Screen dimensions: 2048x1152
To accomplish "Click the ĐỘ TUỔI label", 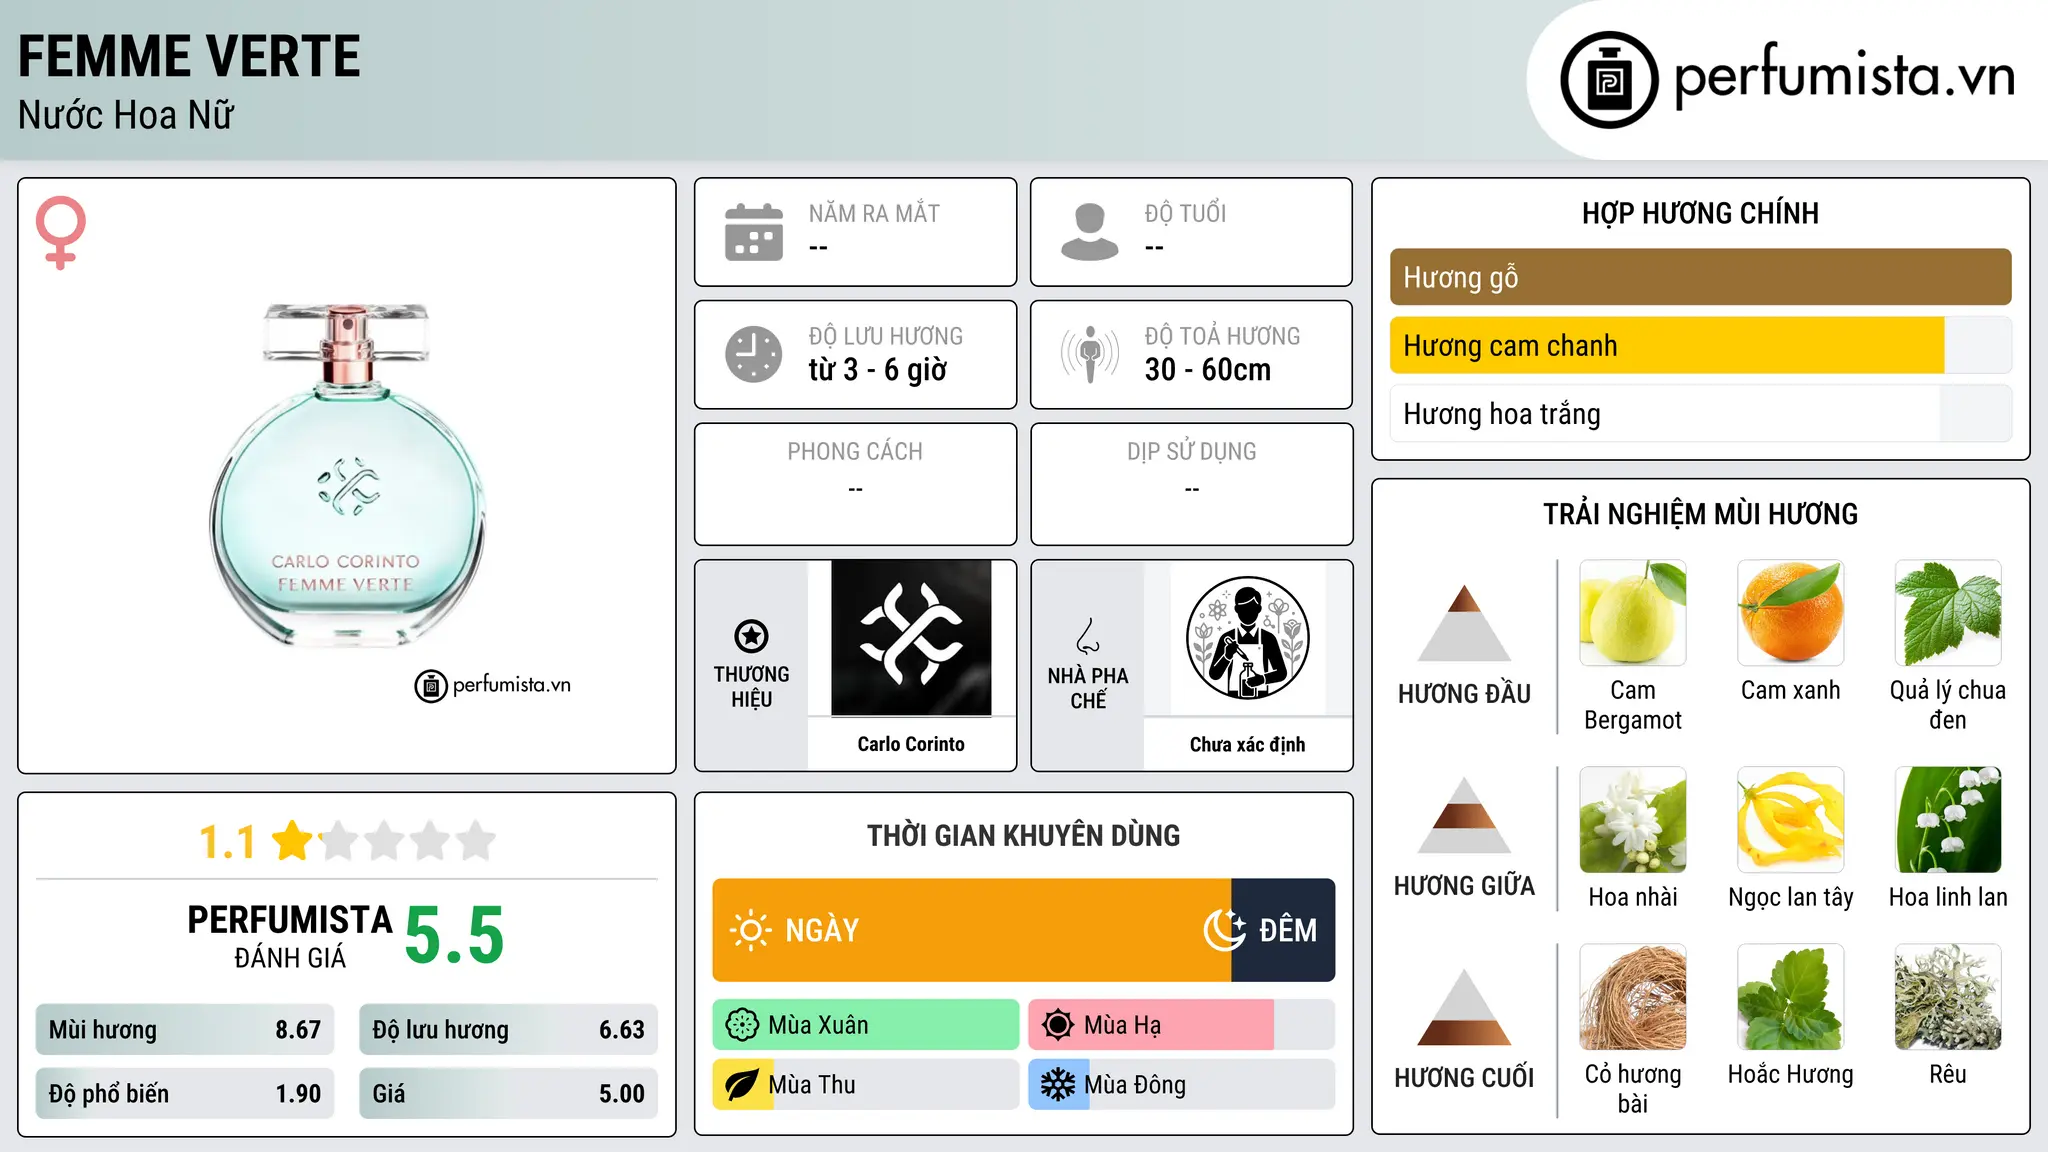I will tap(1185, 213).
